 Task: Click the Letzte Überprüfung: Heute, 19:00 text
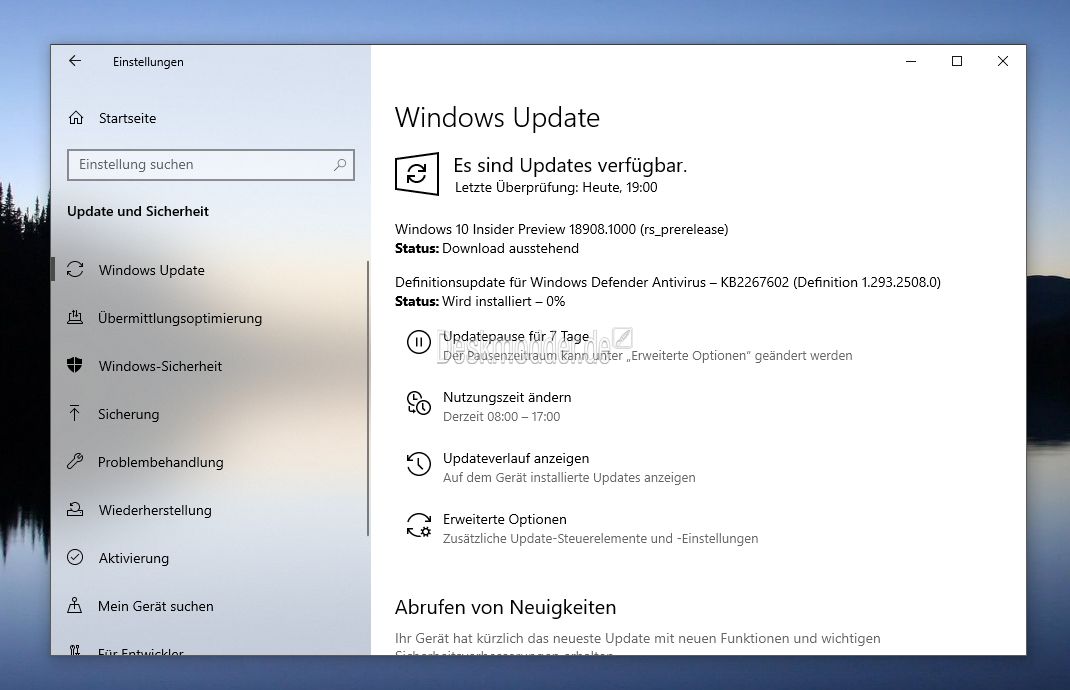556,187
